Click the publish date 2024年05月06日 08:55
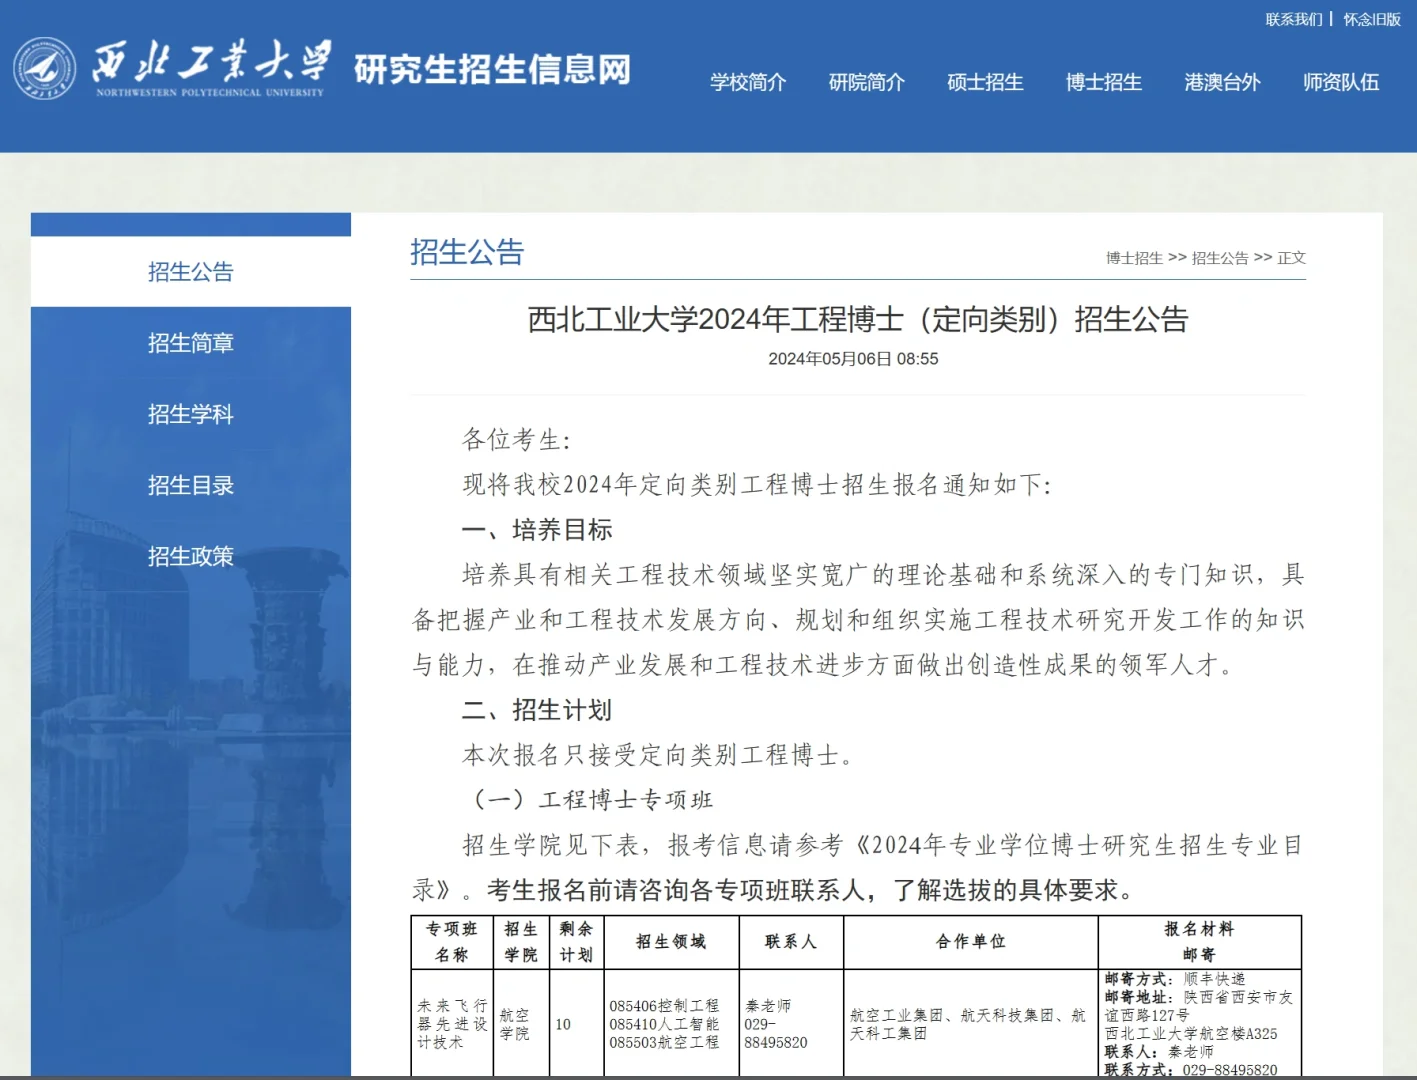The width and height of the screenshot is (1417, 1080). [x=853, y=359]
